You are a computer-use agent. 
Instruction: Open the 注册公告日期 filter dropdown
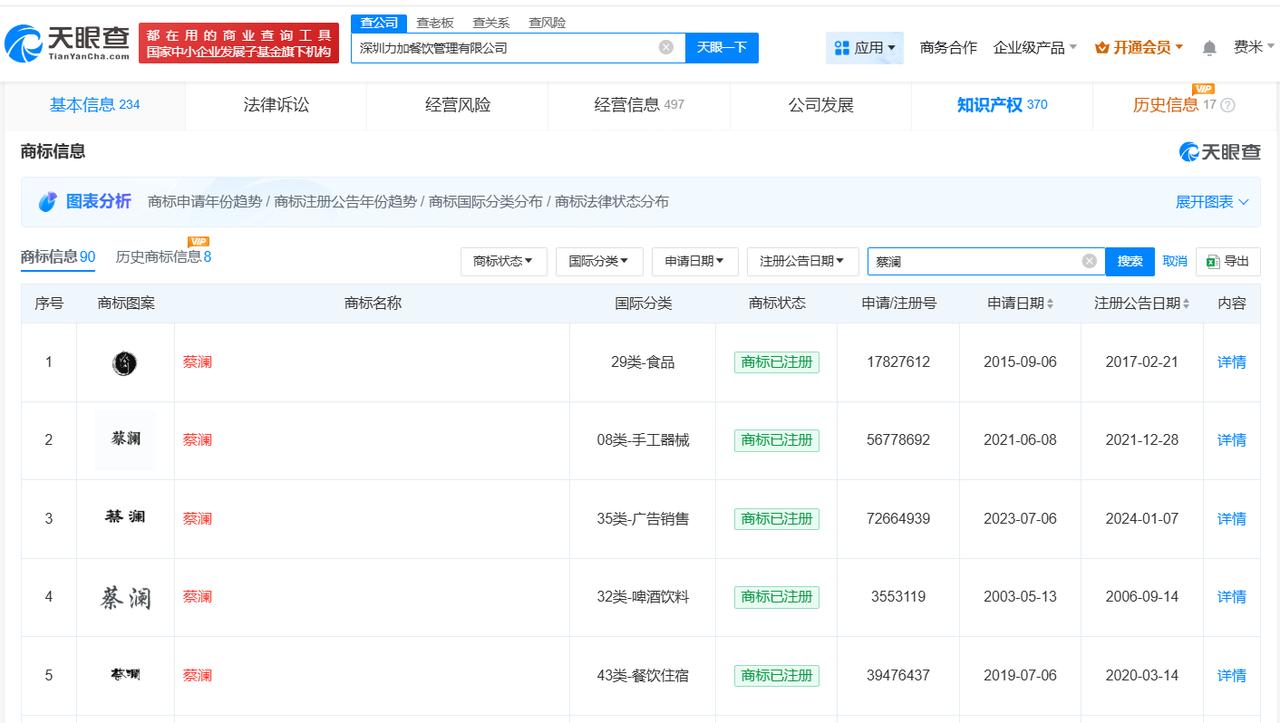click(x=802, y=261)
